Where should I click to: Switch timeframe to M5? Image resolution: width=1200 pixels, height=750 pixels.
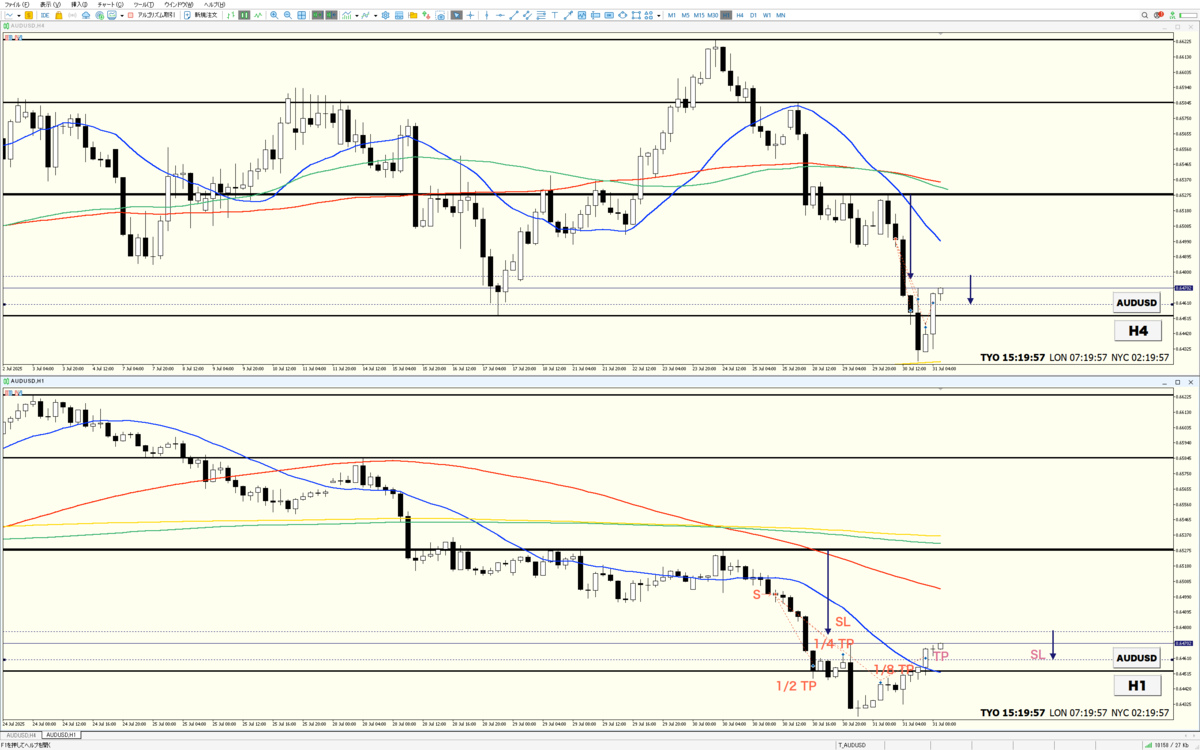click(685, 15)
